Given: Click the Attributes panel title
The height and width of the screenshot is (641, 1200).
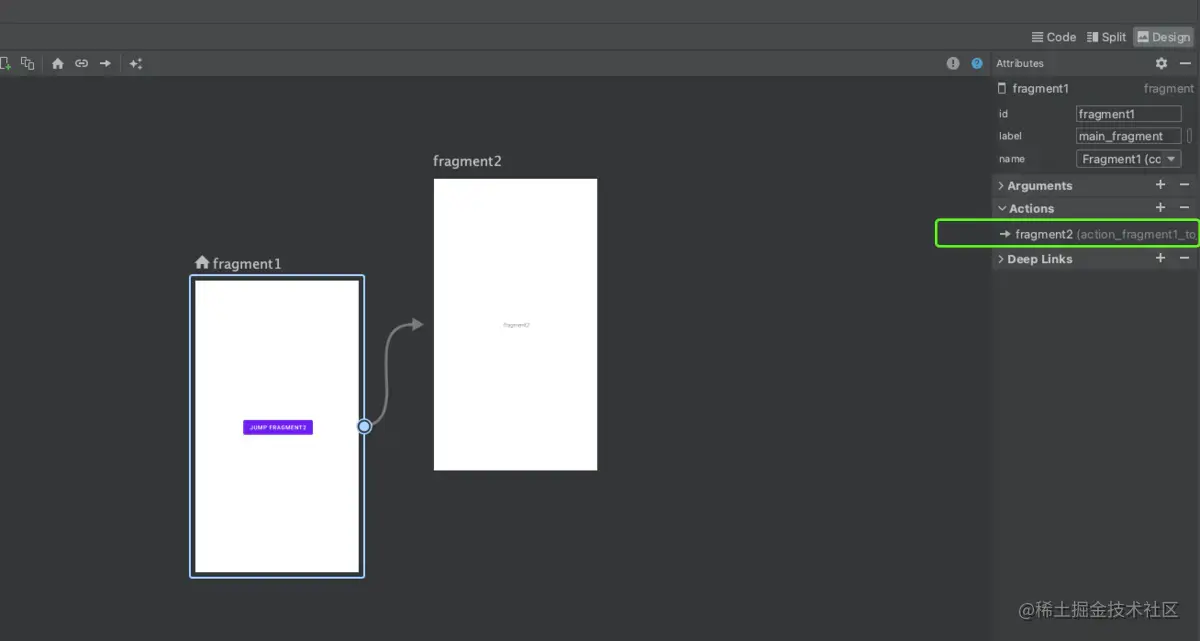Looking at the screenshot, I should 1020,63.
